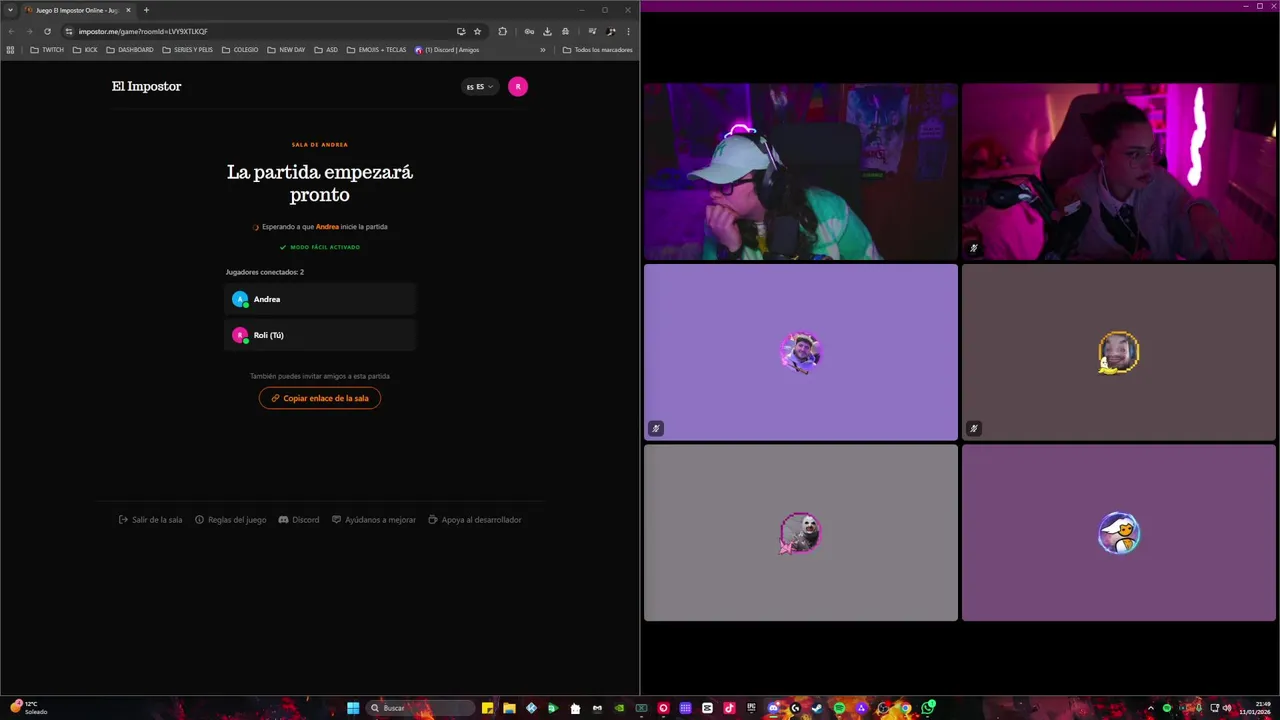The width and height of the screenshot is (1280, 720).
Task: Click the site info icon in address bar
Action: 69,31
